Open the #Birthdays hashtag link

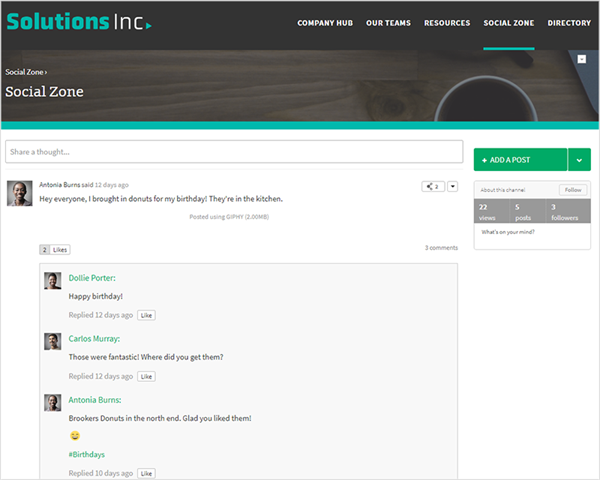coord(86,454)
